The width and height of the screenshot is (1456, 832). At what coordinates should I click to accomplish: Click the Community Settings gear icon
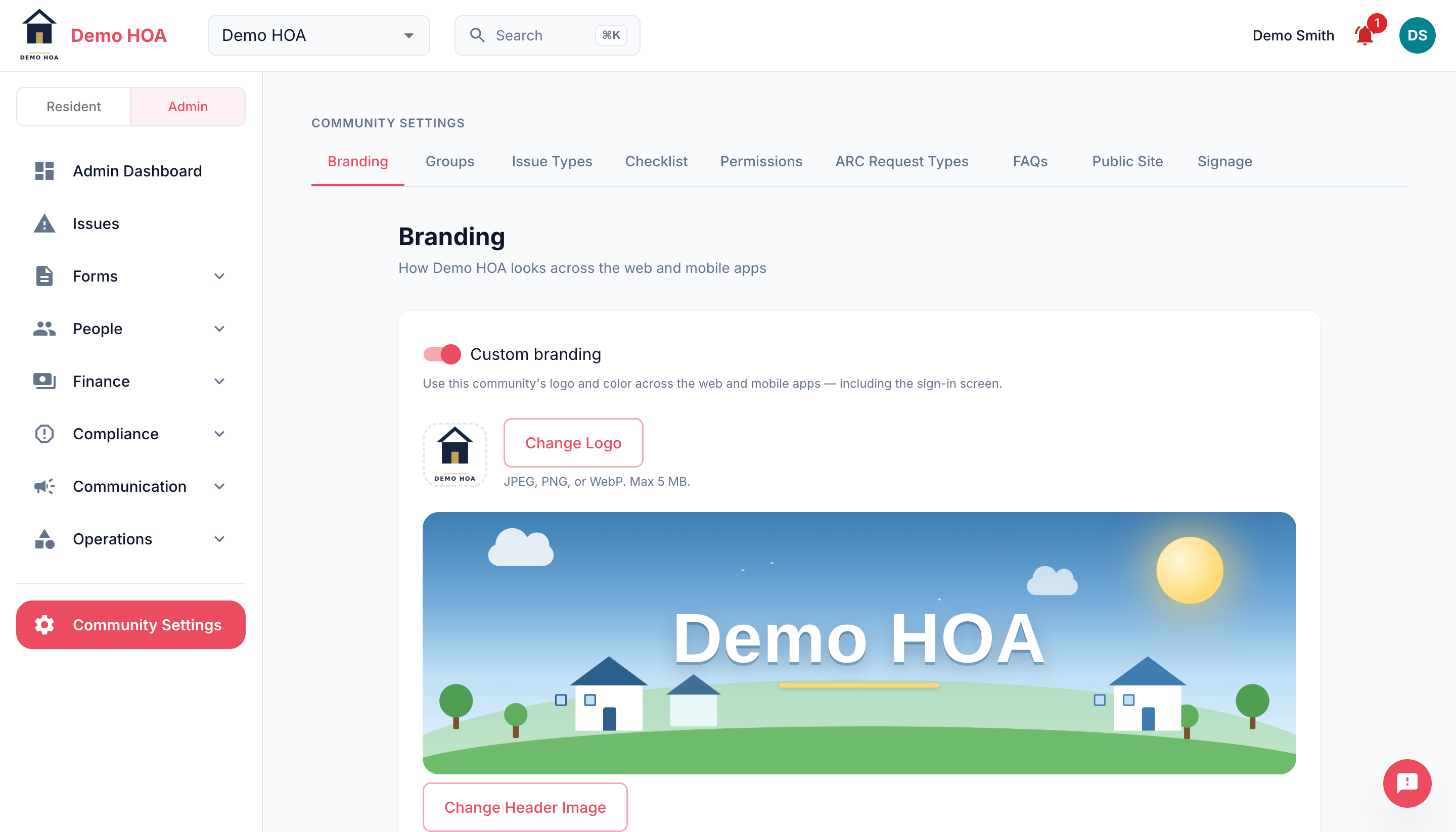pyautogui.click(x=44, y=625)
